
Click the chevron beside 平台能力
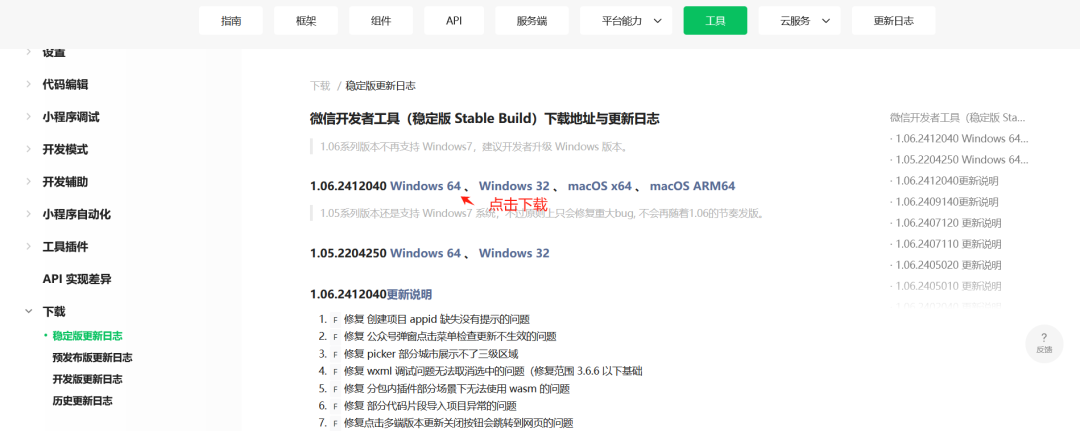click(x=658, y=21)
